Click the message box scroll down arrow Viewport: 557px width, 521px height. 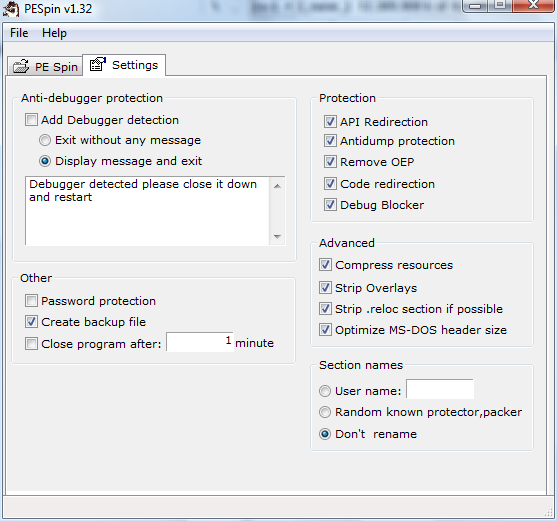tap(277, 237)
